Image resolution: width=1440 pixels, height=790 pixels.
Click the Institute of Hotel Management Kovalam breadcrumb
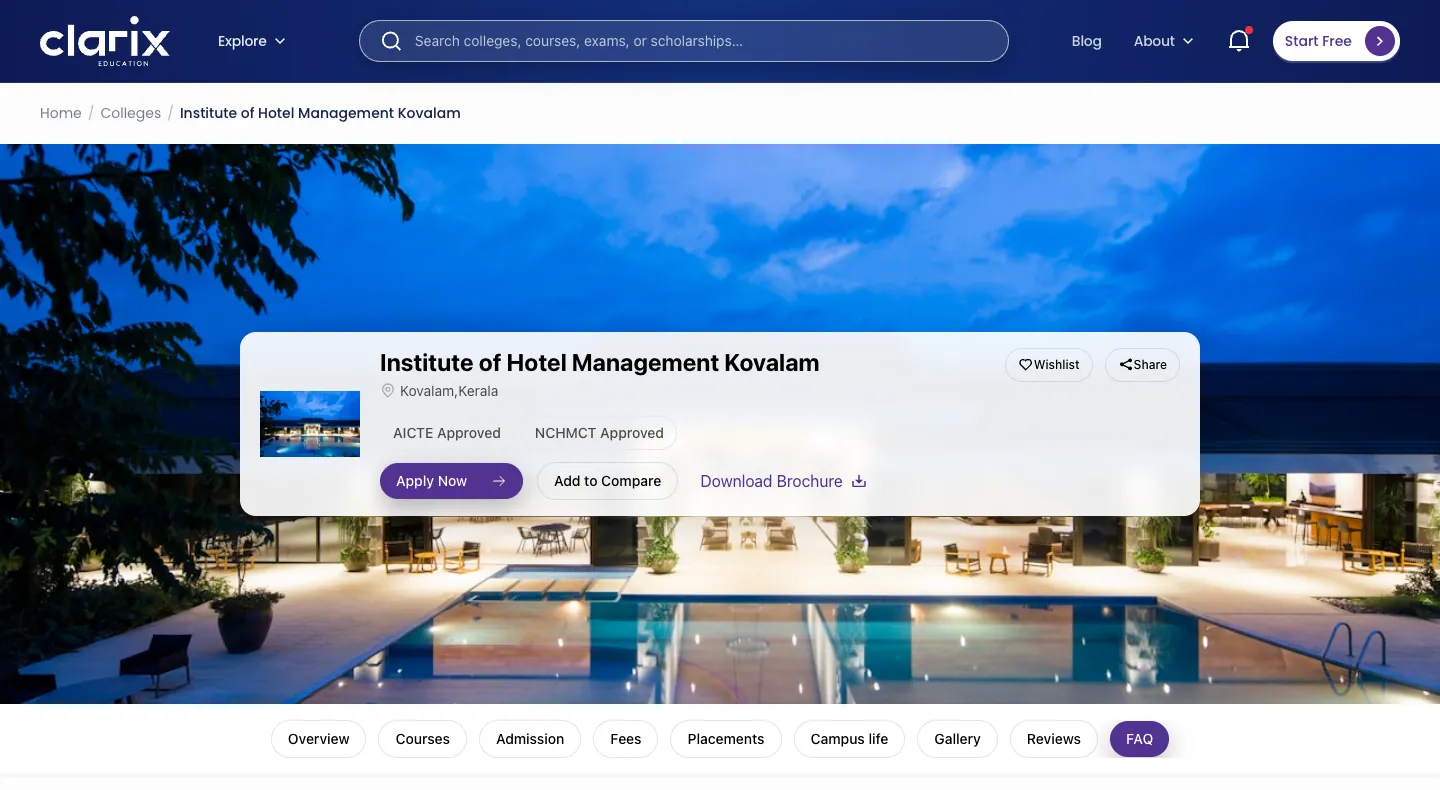click(x=320, y=113)
